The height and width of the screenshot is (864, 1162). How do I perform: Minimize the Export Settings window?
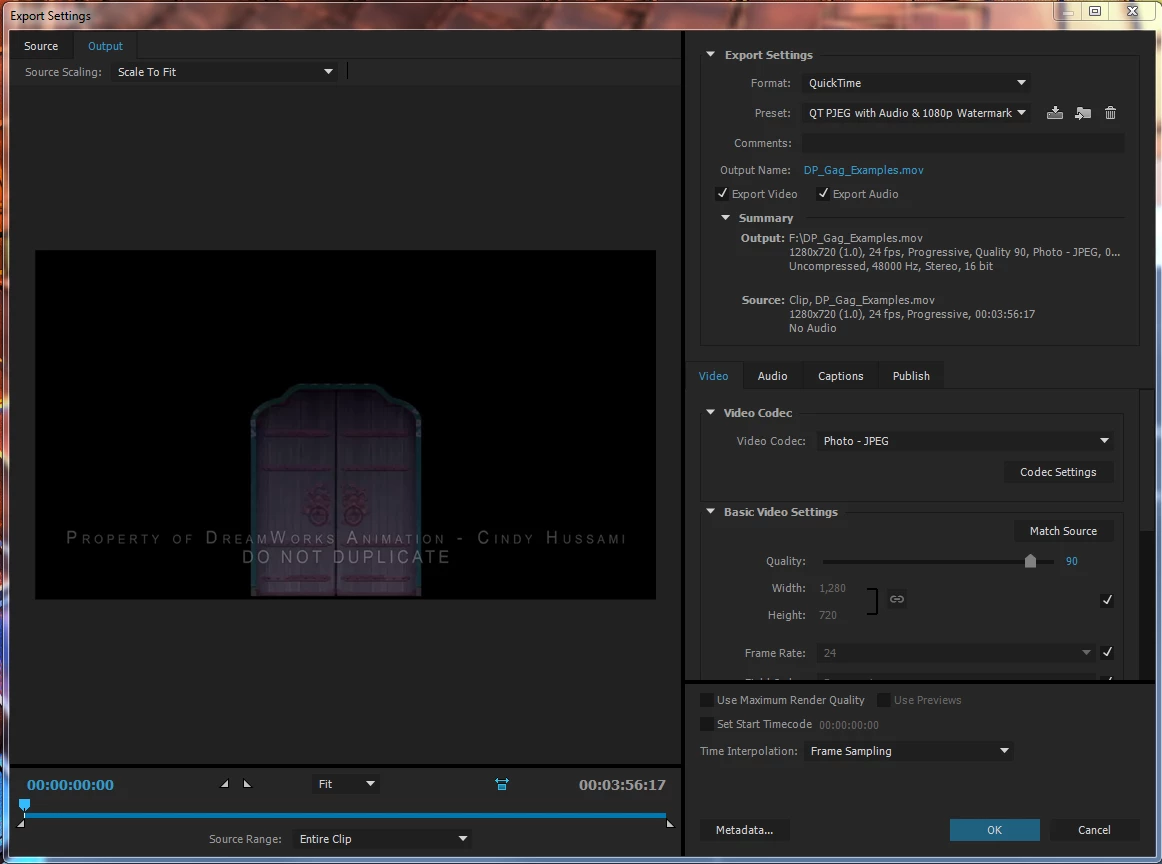(x=1067, y=10)
